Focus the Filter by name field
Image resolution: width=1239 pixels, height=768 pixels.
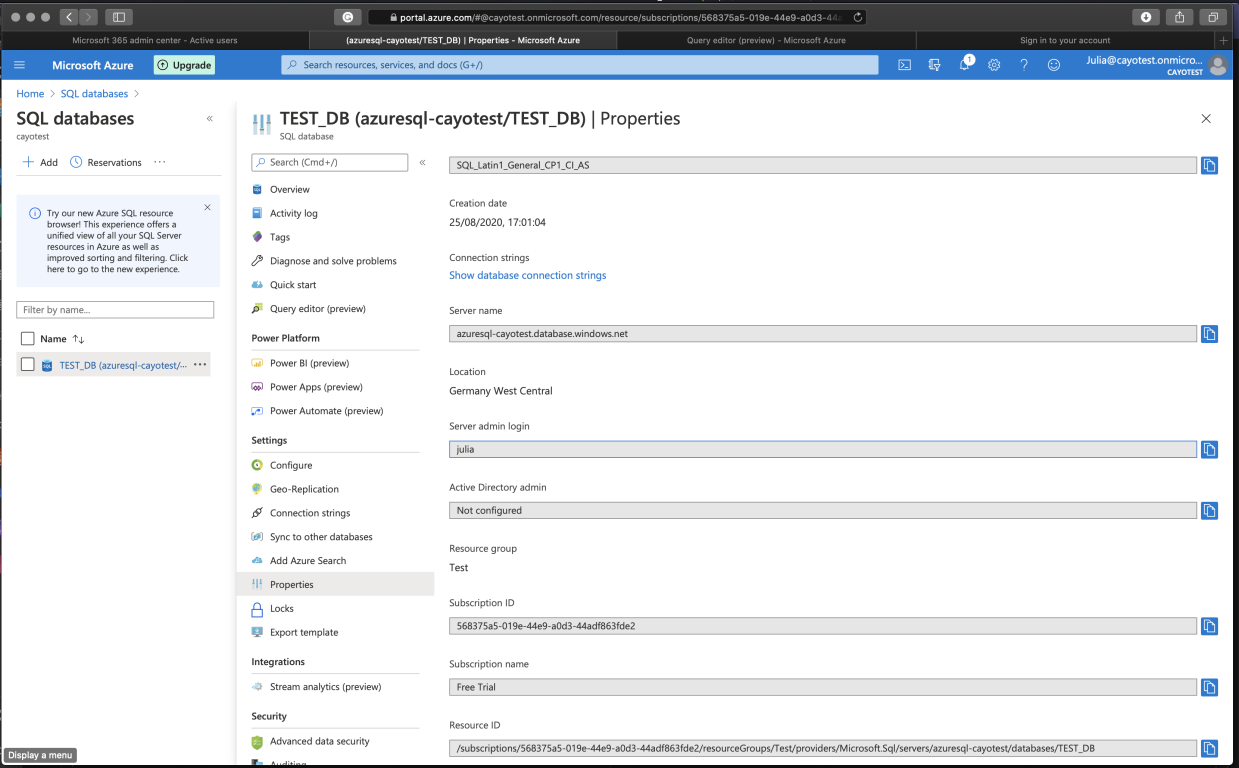[116, 310]
